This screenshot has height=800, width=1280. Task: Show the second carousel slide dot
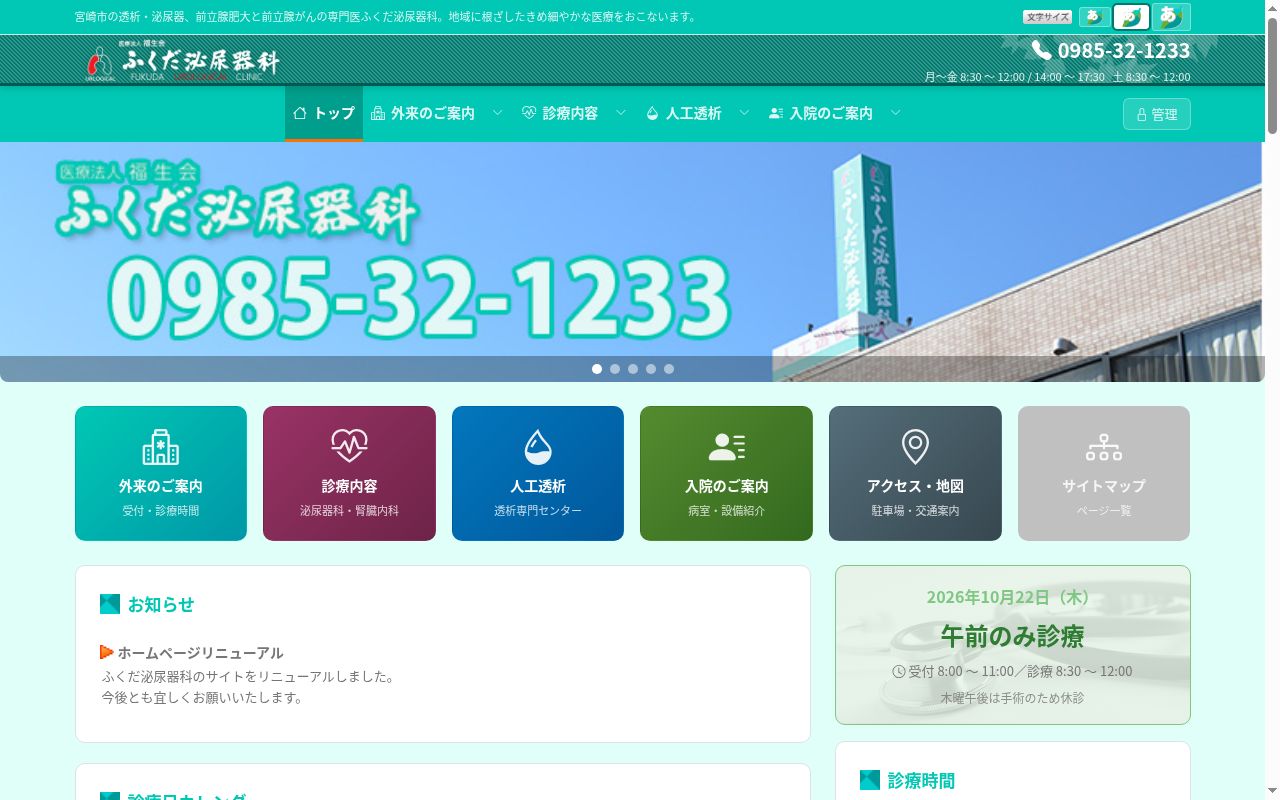(615, 369)
